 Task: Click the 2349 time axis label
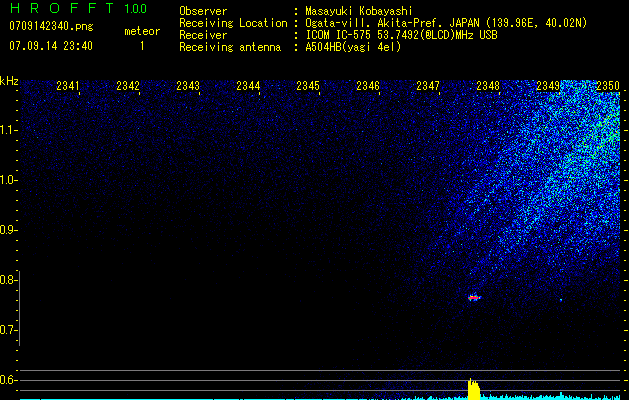548,86
